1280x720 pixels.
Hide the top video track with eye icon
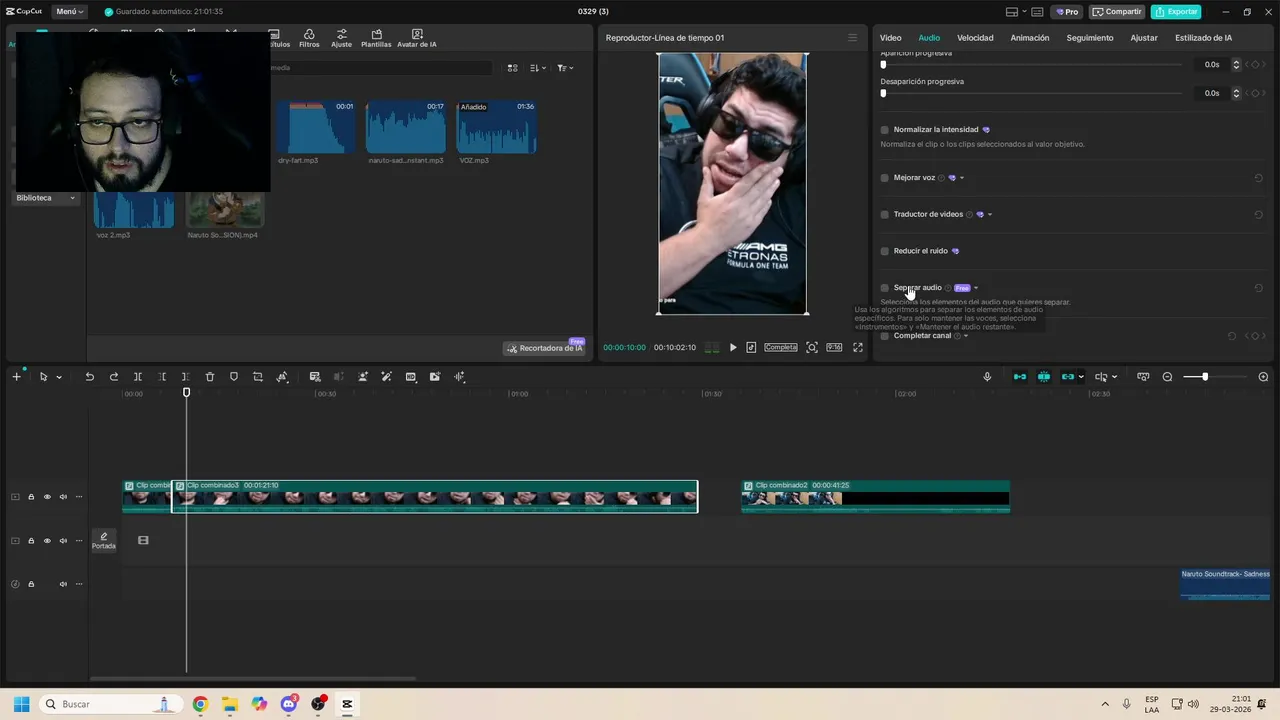click(x=47, y=497)
